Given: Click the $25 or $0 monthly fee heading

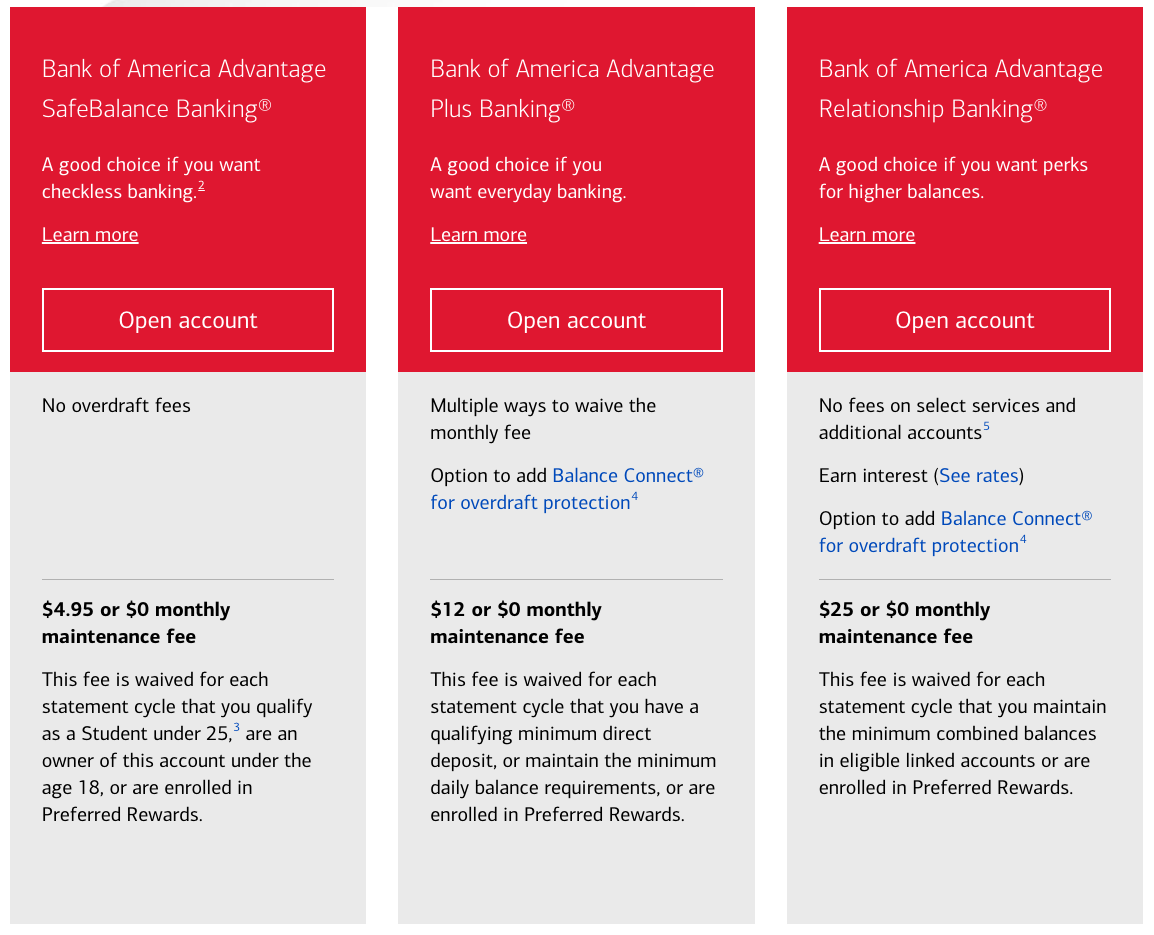Looking at the screenshot, I should pyautogui.click(x=904, y=623).
